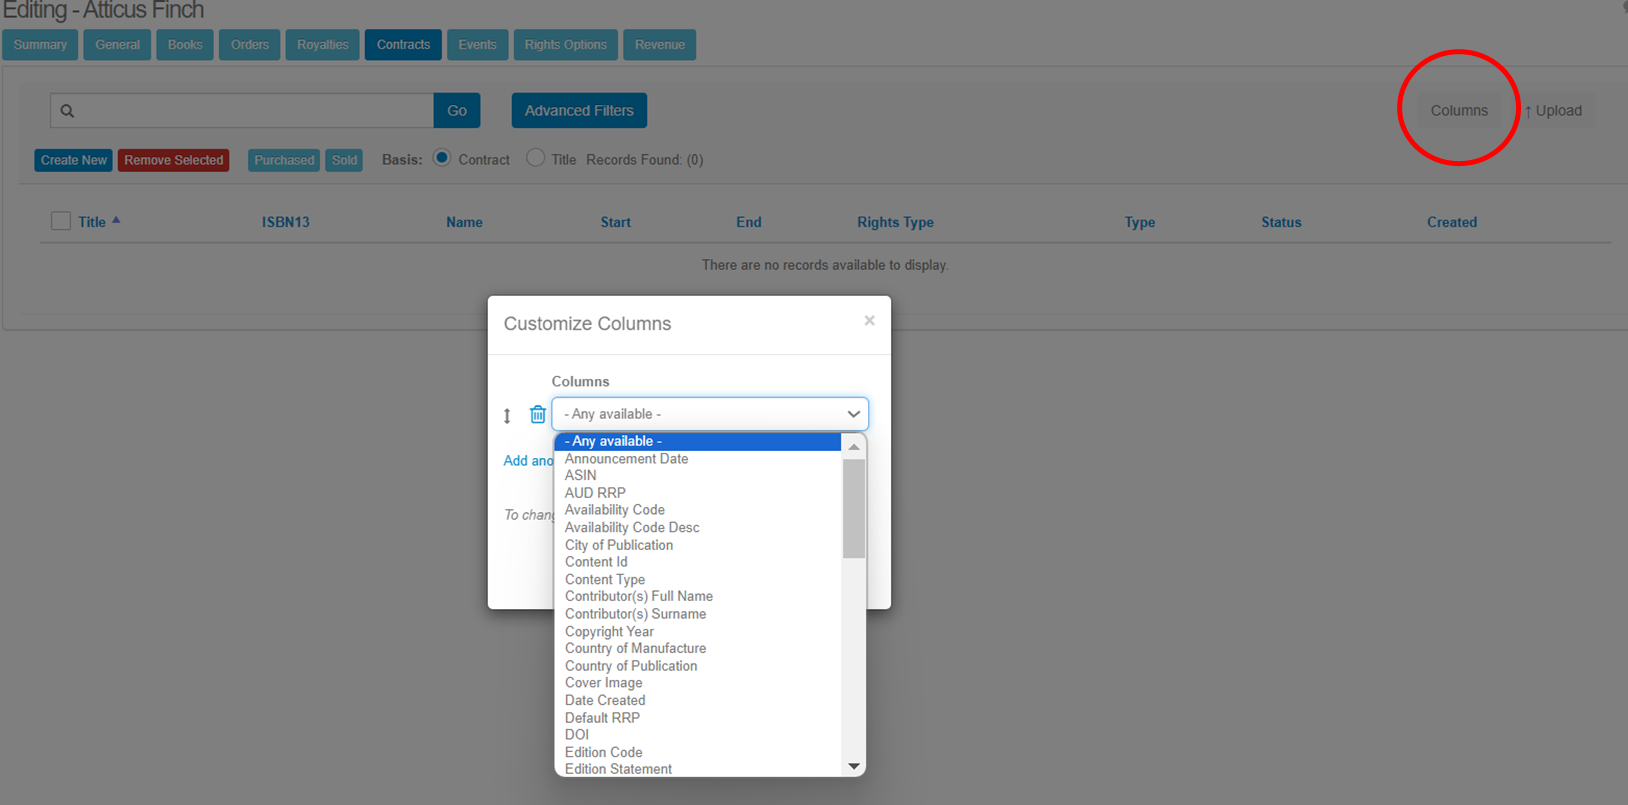The image size is (1628, 805).
Task: Toggle the select-all checkbox in table header
Action: point(61,221)
